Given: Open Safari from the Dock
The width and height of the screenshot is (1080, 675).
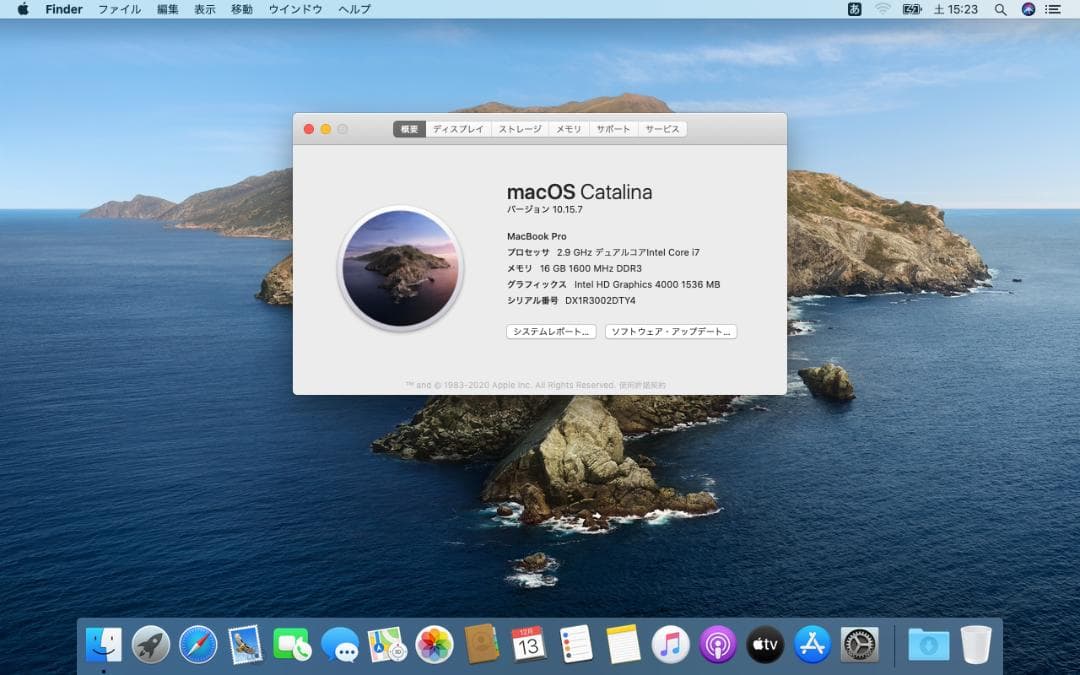Looking at the screenshot, I should point(197,646).
